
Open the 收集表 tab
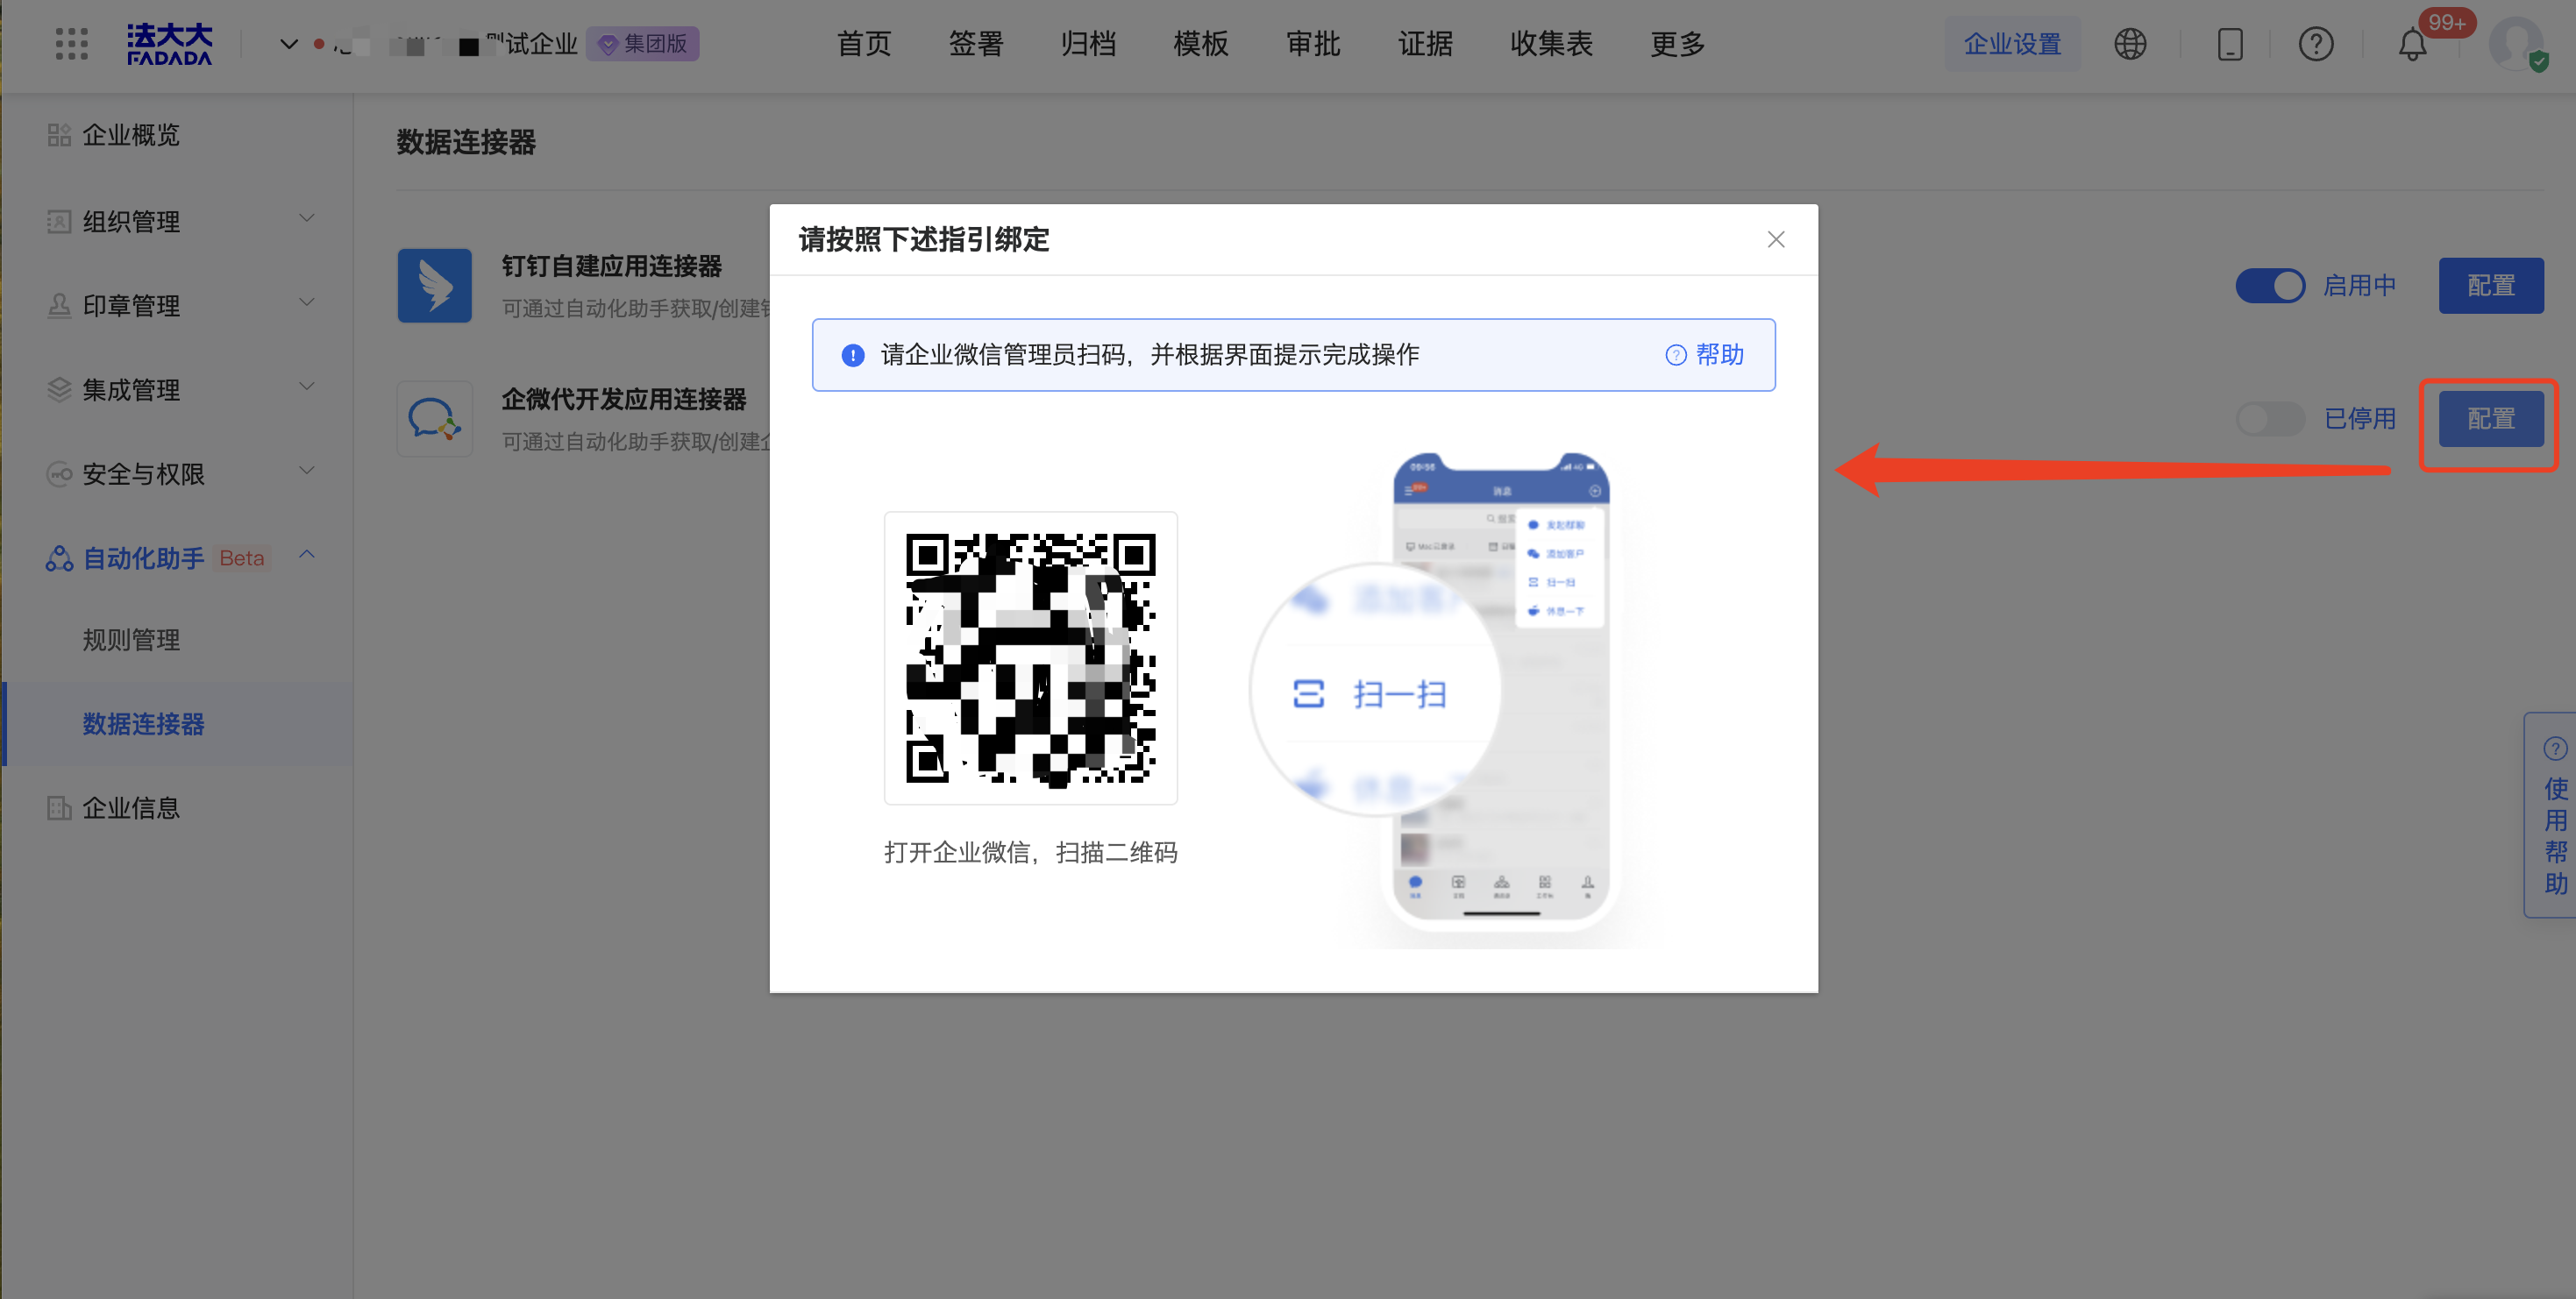(x=1551, y=44)
